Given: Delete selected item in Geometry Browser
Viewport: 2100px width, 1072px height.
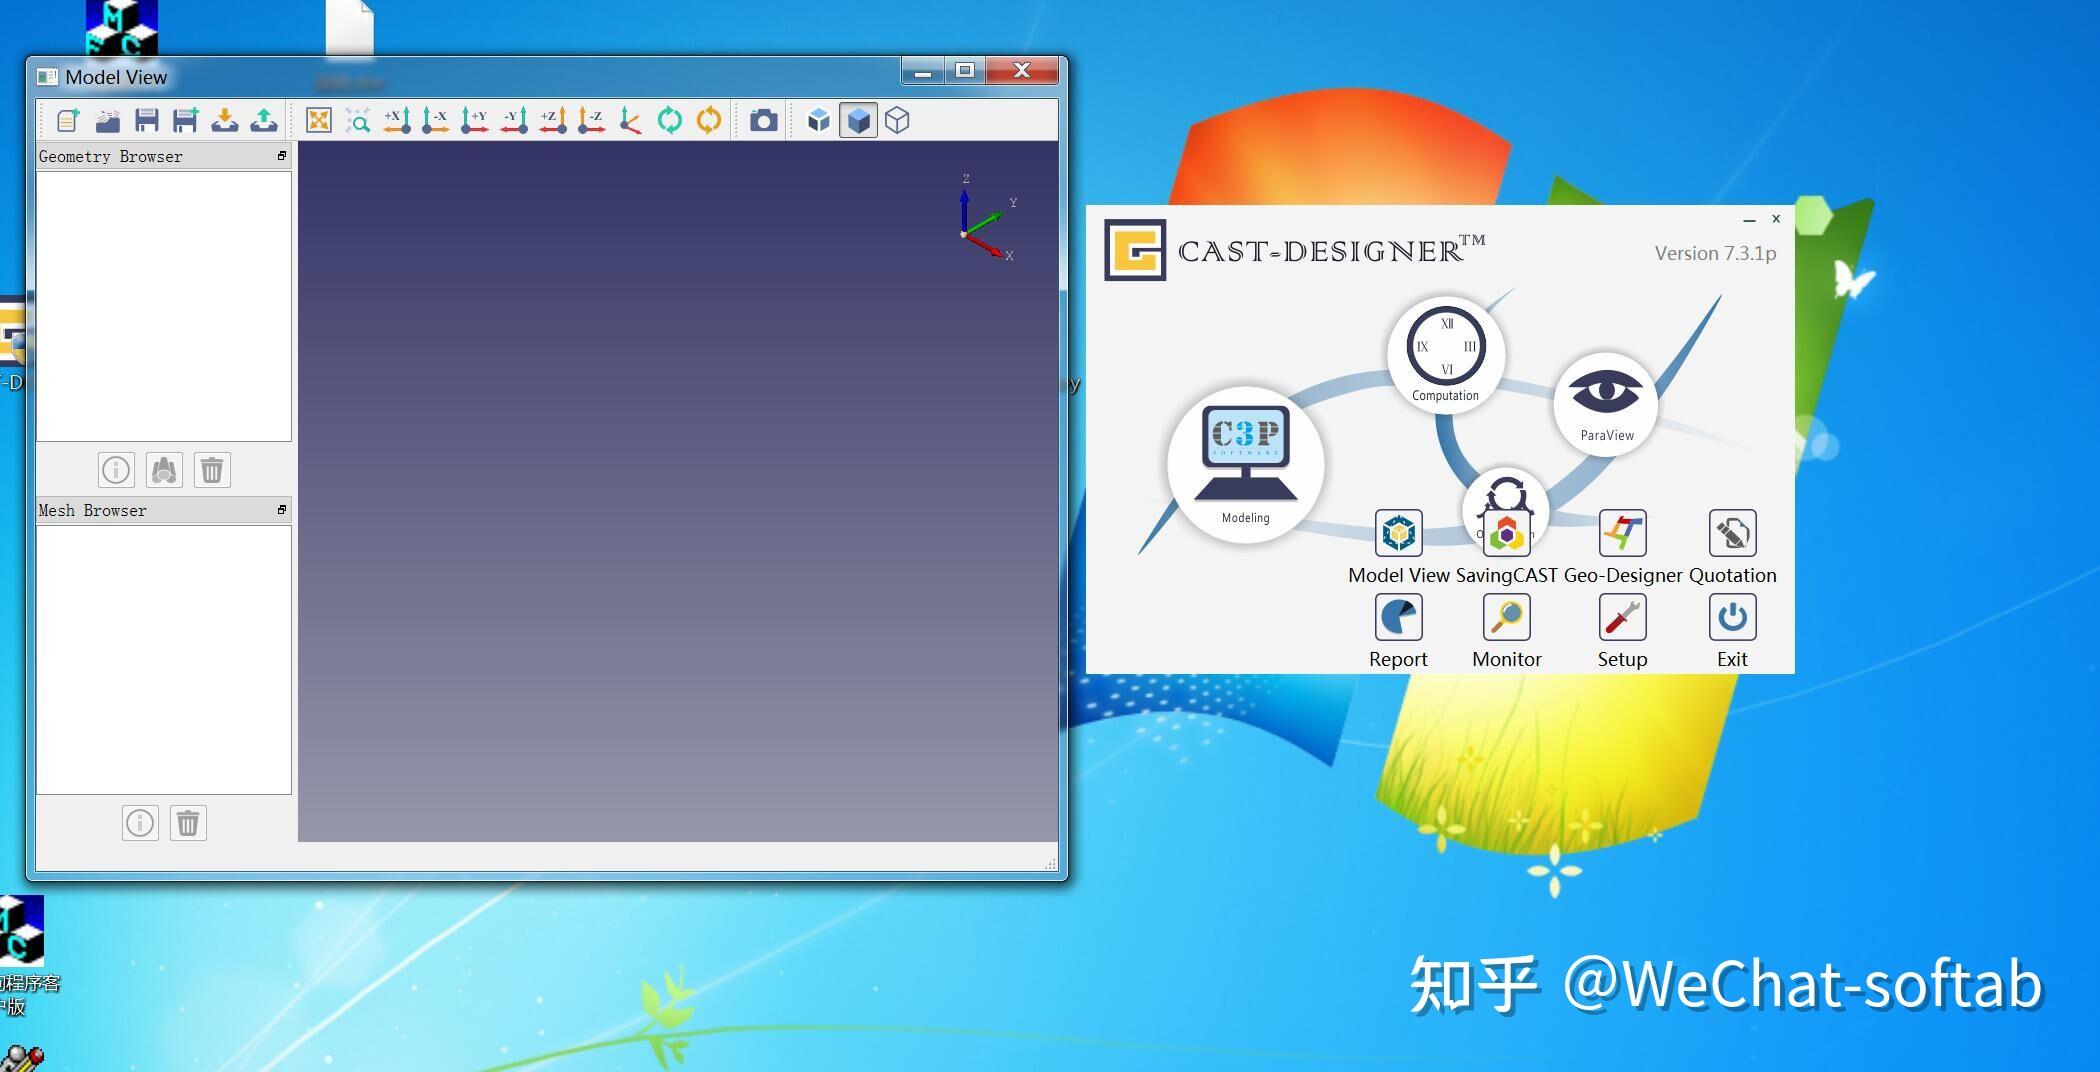Looking at the screenshot, I should 211,469.
